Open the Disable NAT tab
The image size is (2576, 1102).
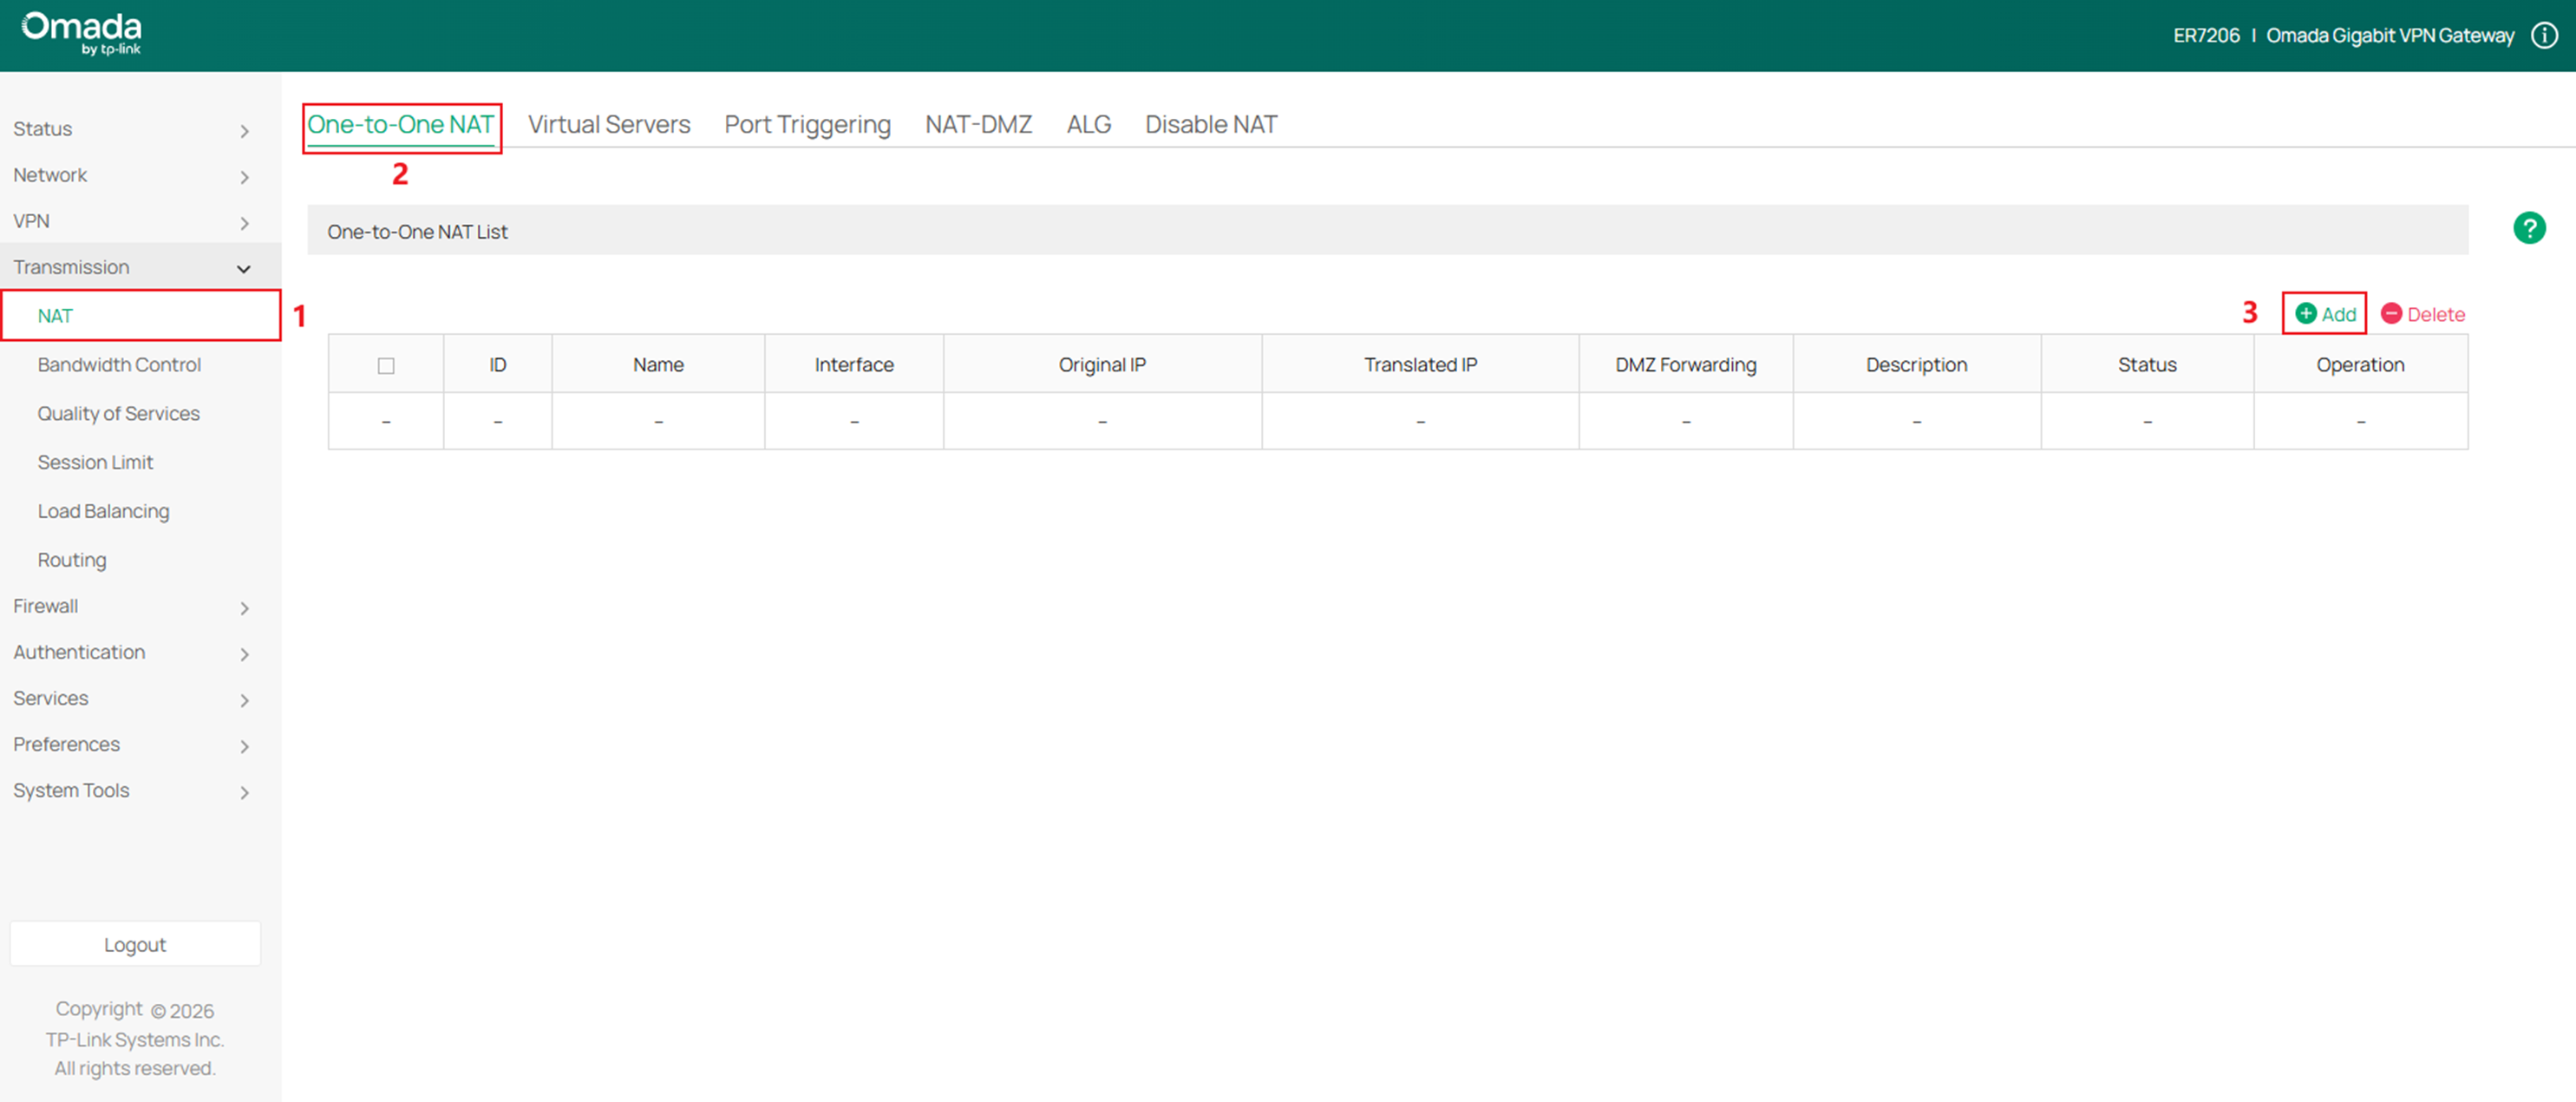(x=1210, y=124)
